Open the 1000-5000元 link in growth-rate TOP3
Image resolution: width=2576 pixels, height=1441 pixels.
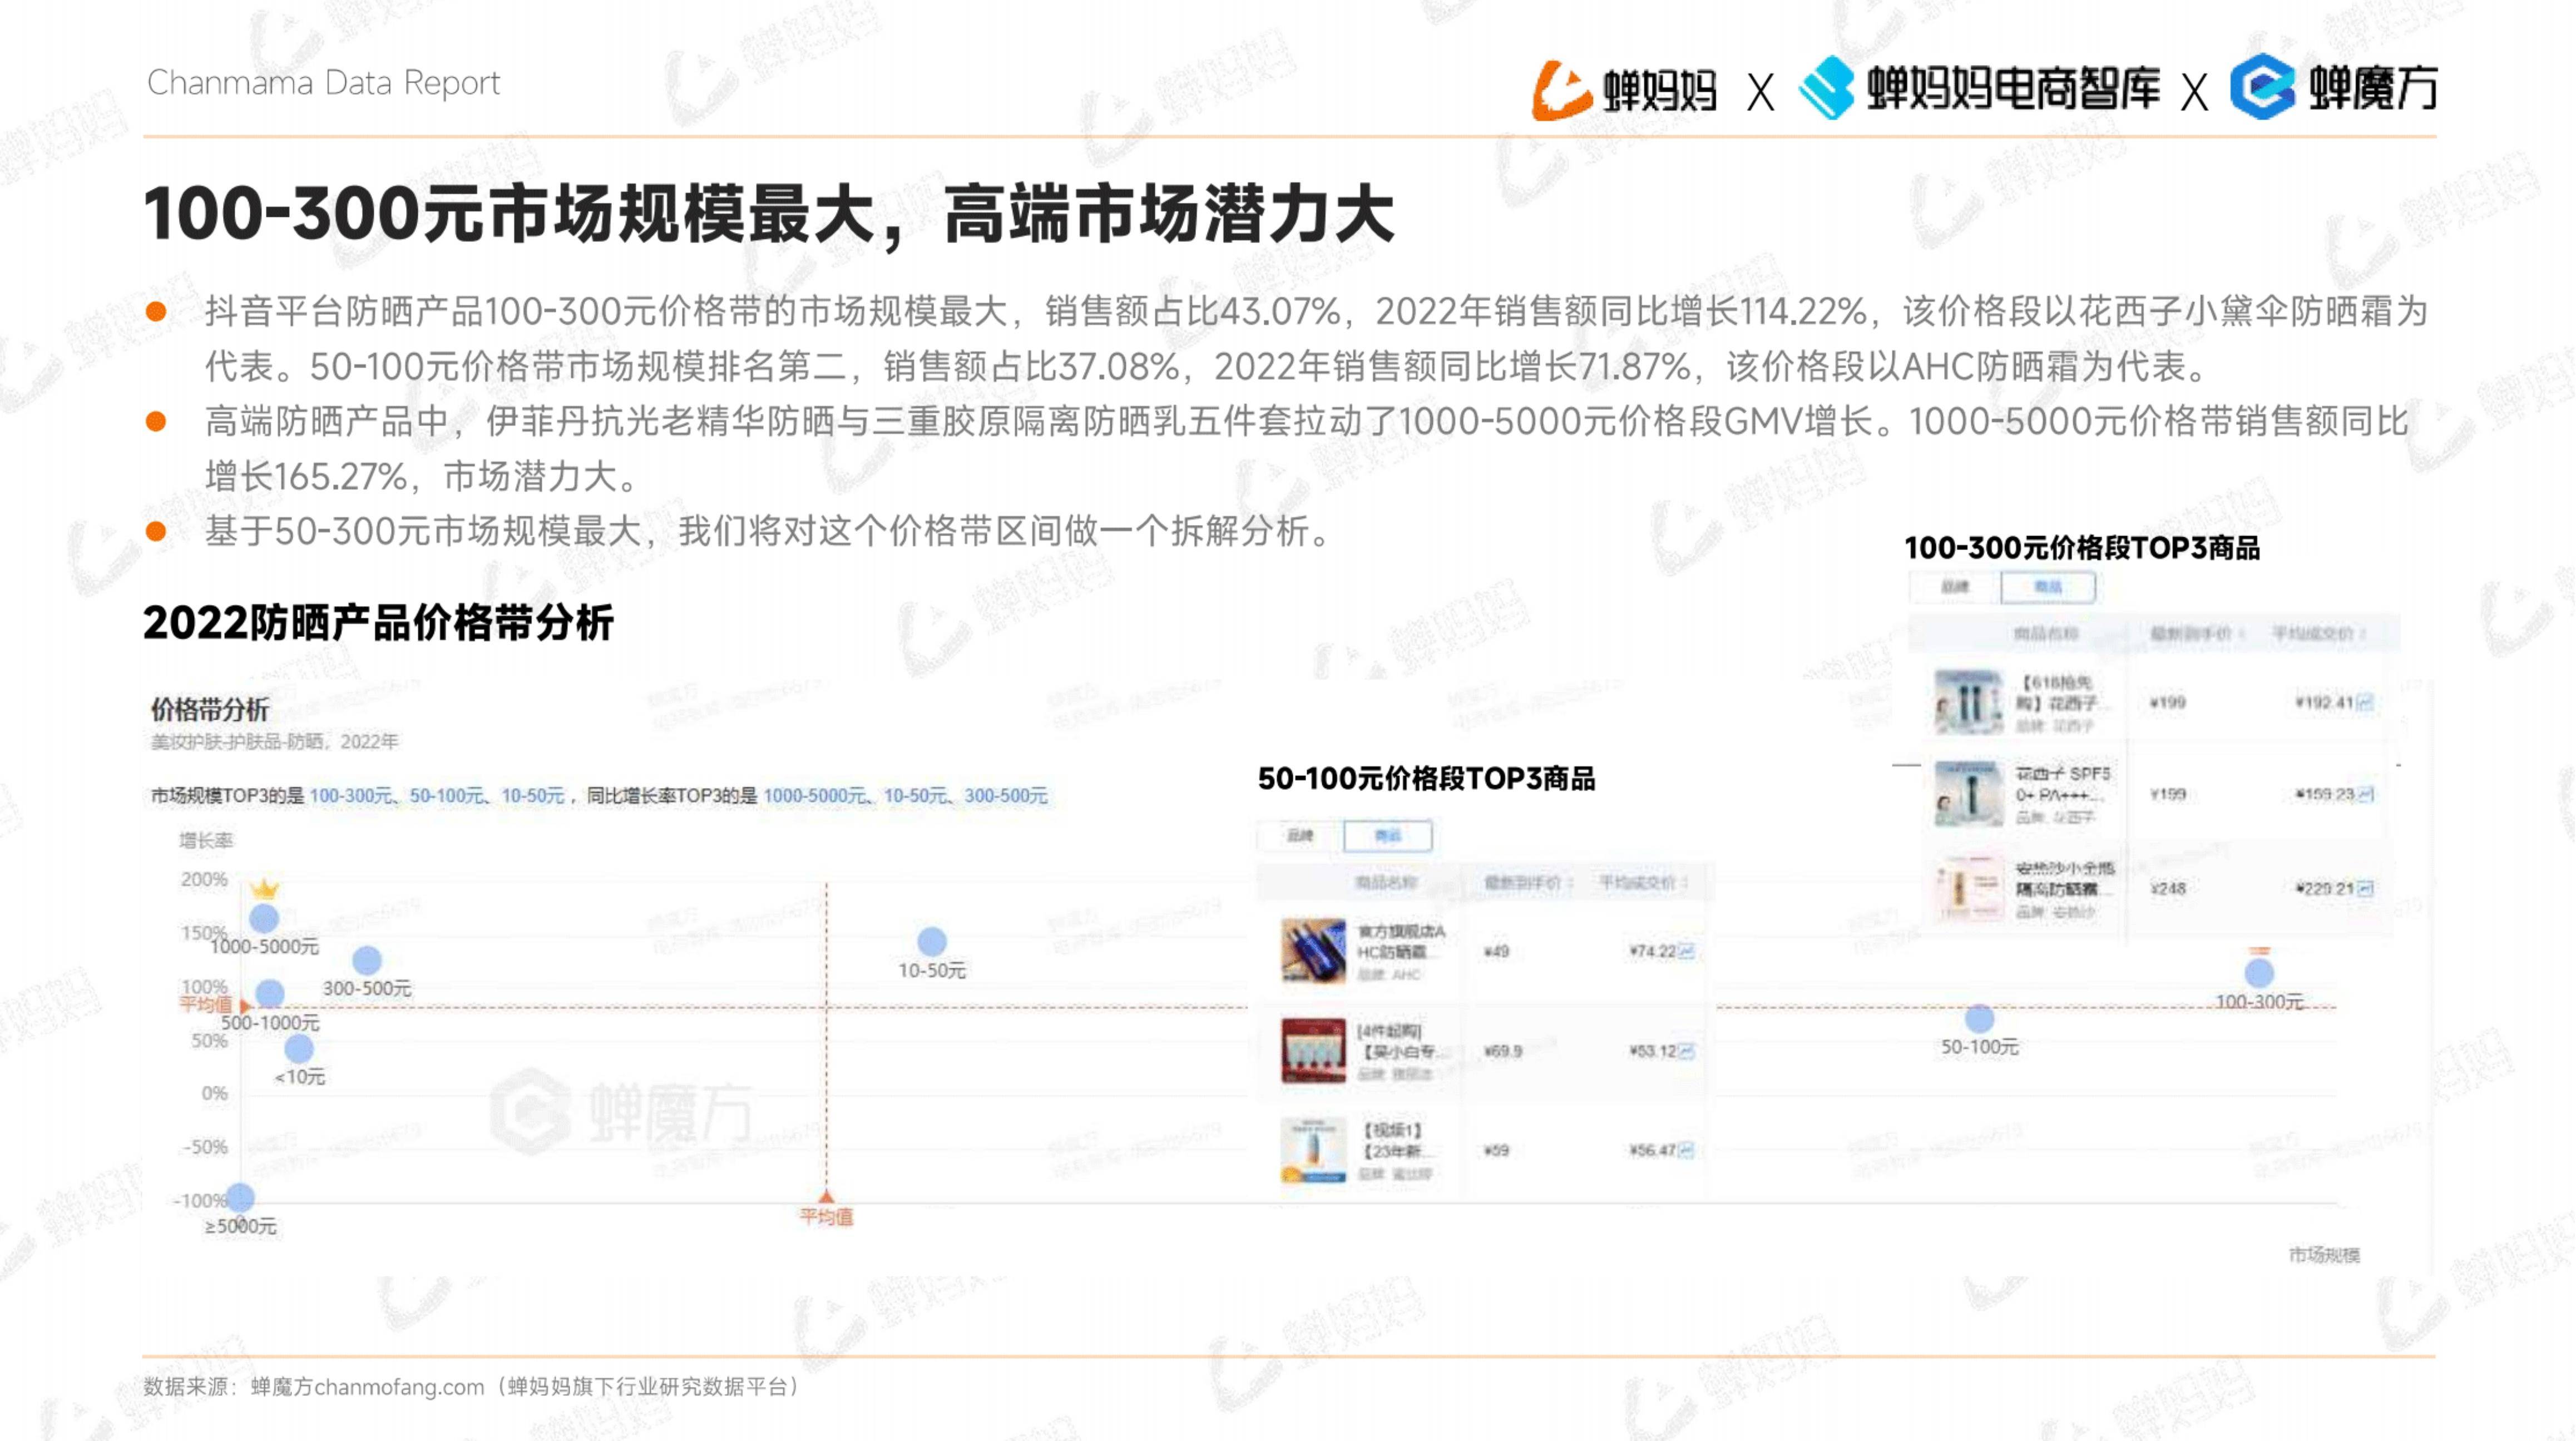pyautogui.click(x=815, y=795)
